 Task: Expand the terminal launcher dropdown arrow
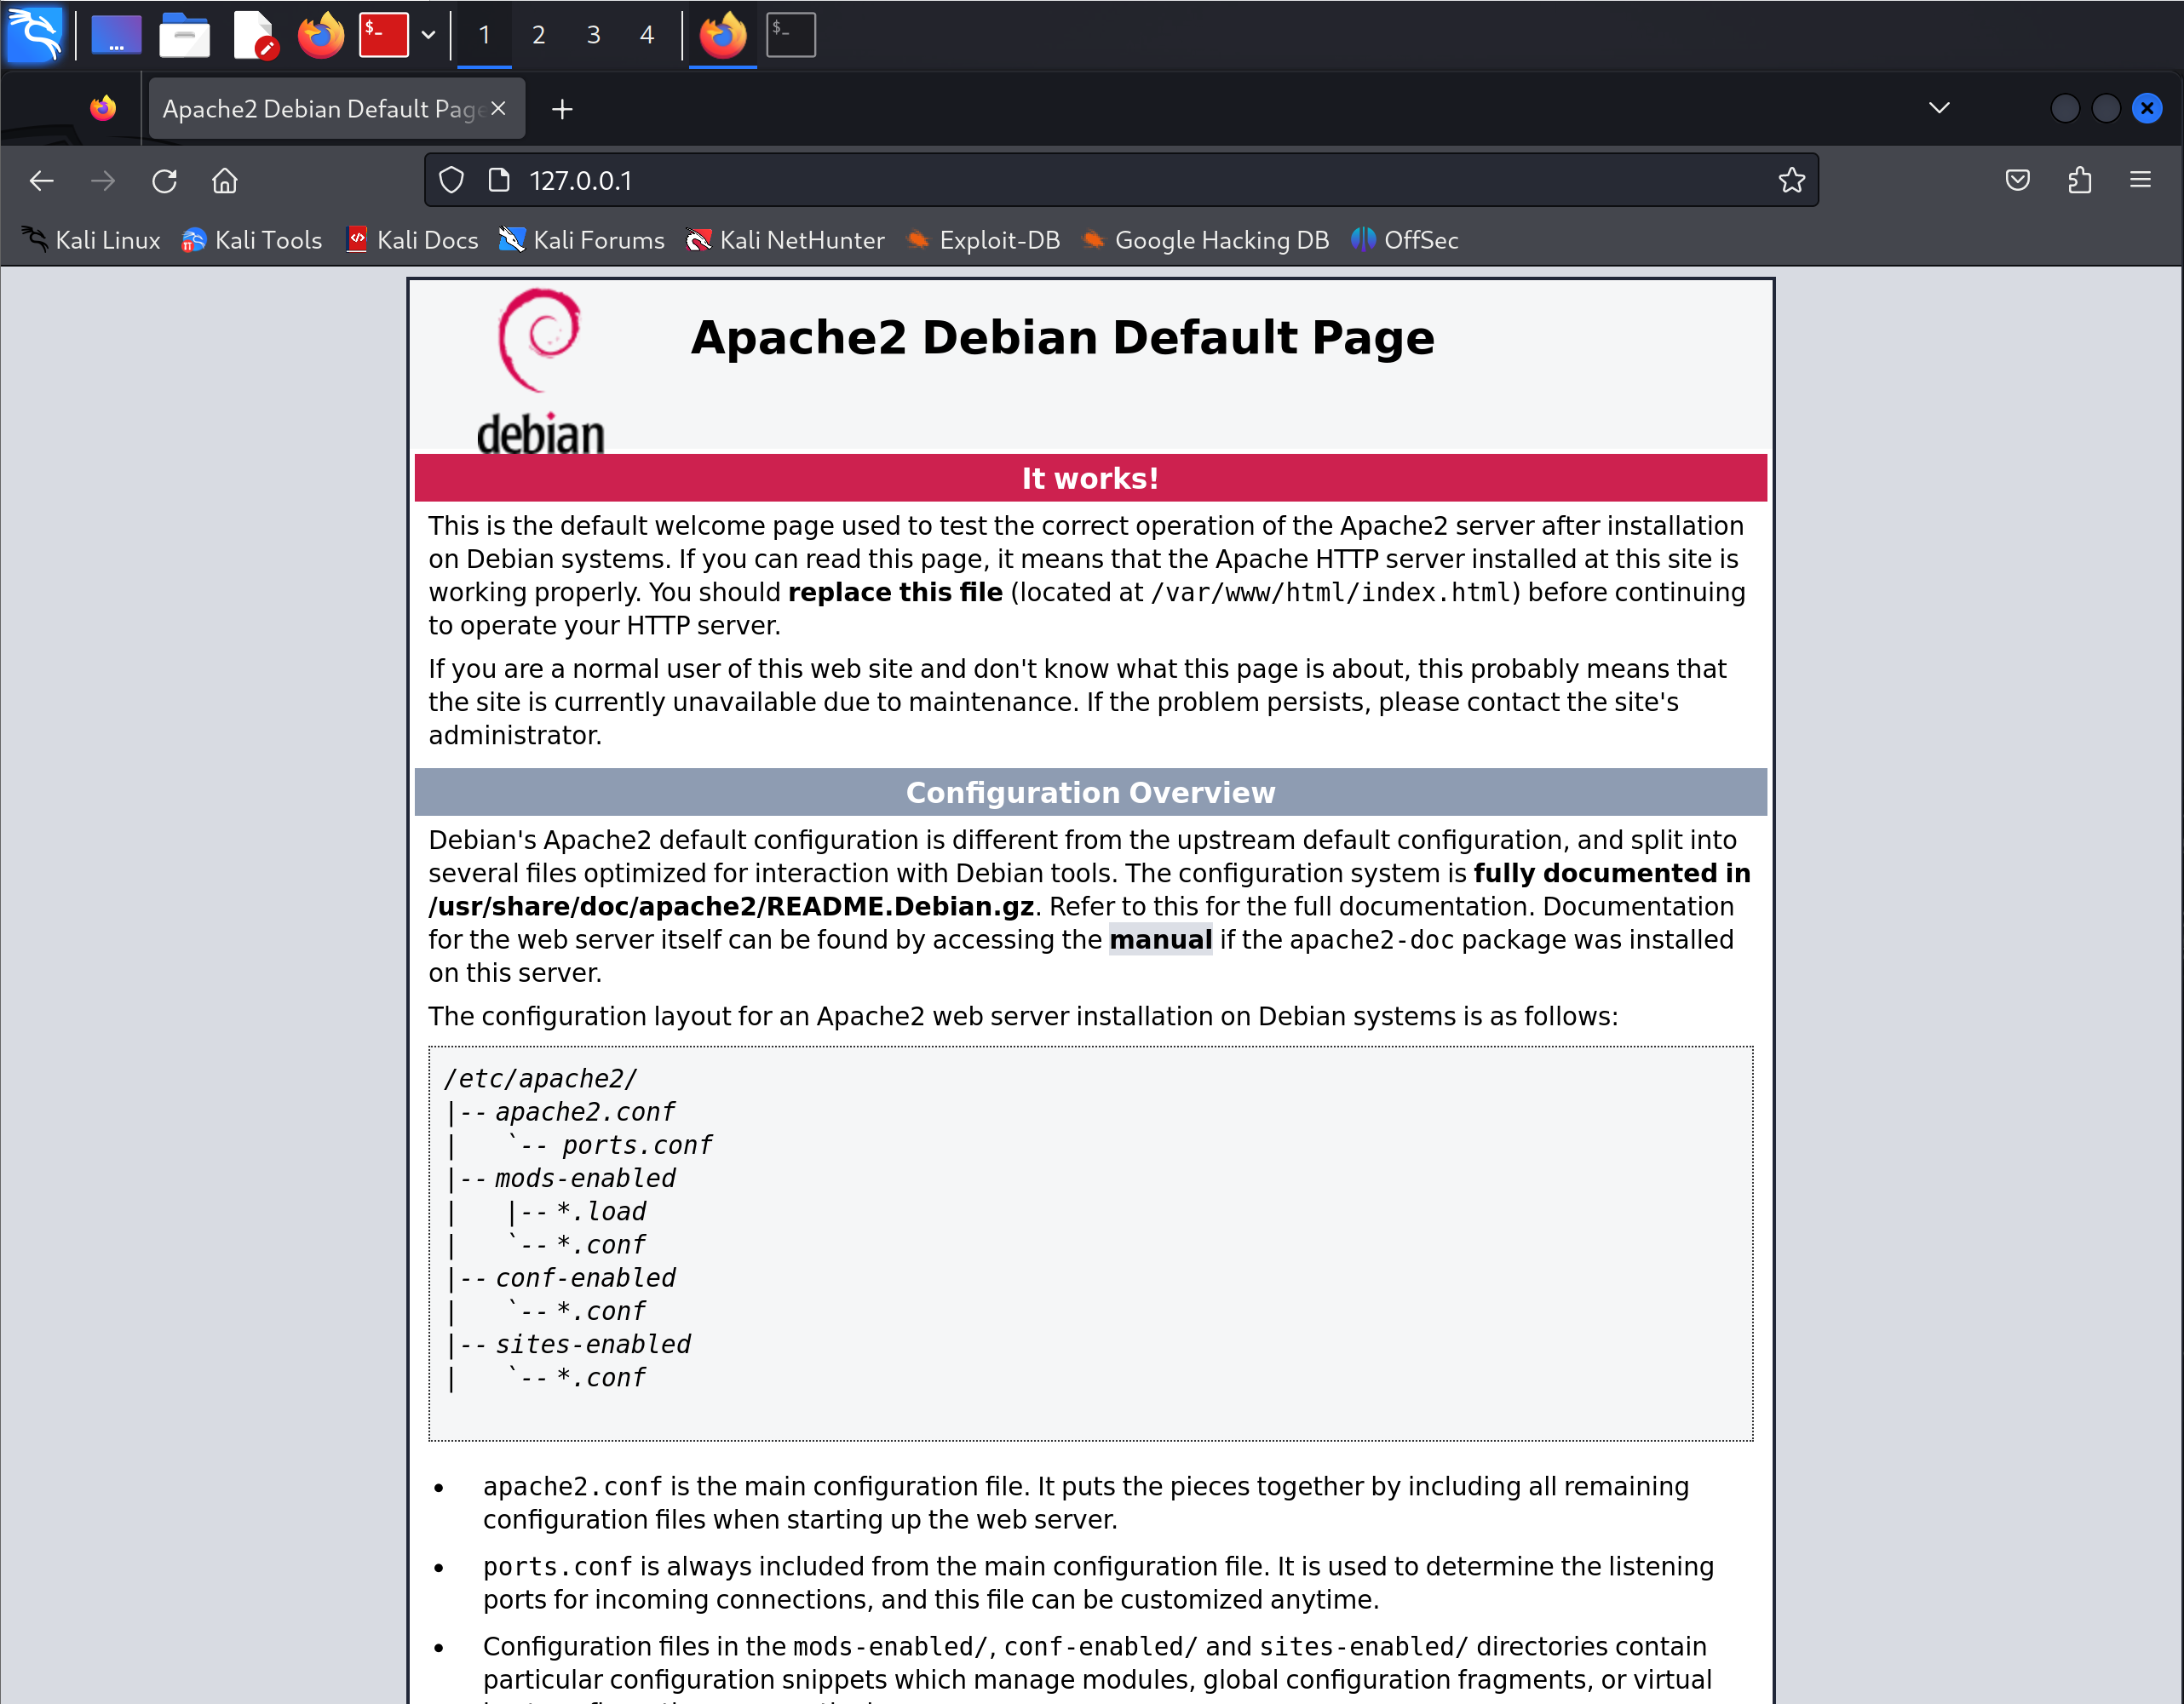[428, 36]
